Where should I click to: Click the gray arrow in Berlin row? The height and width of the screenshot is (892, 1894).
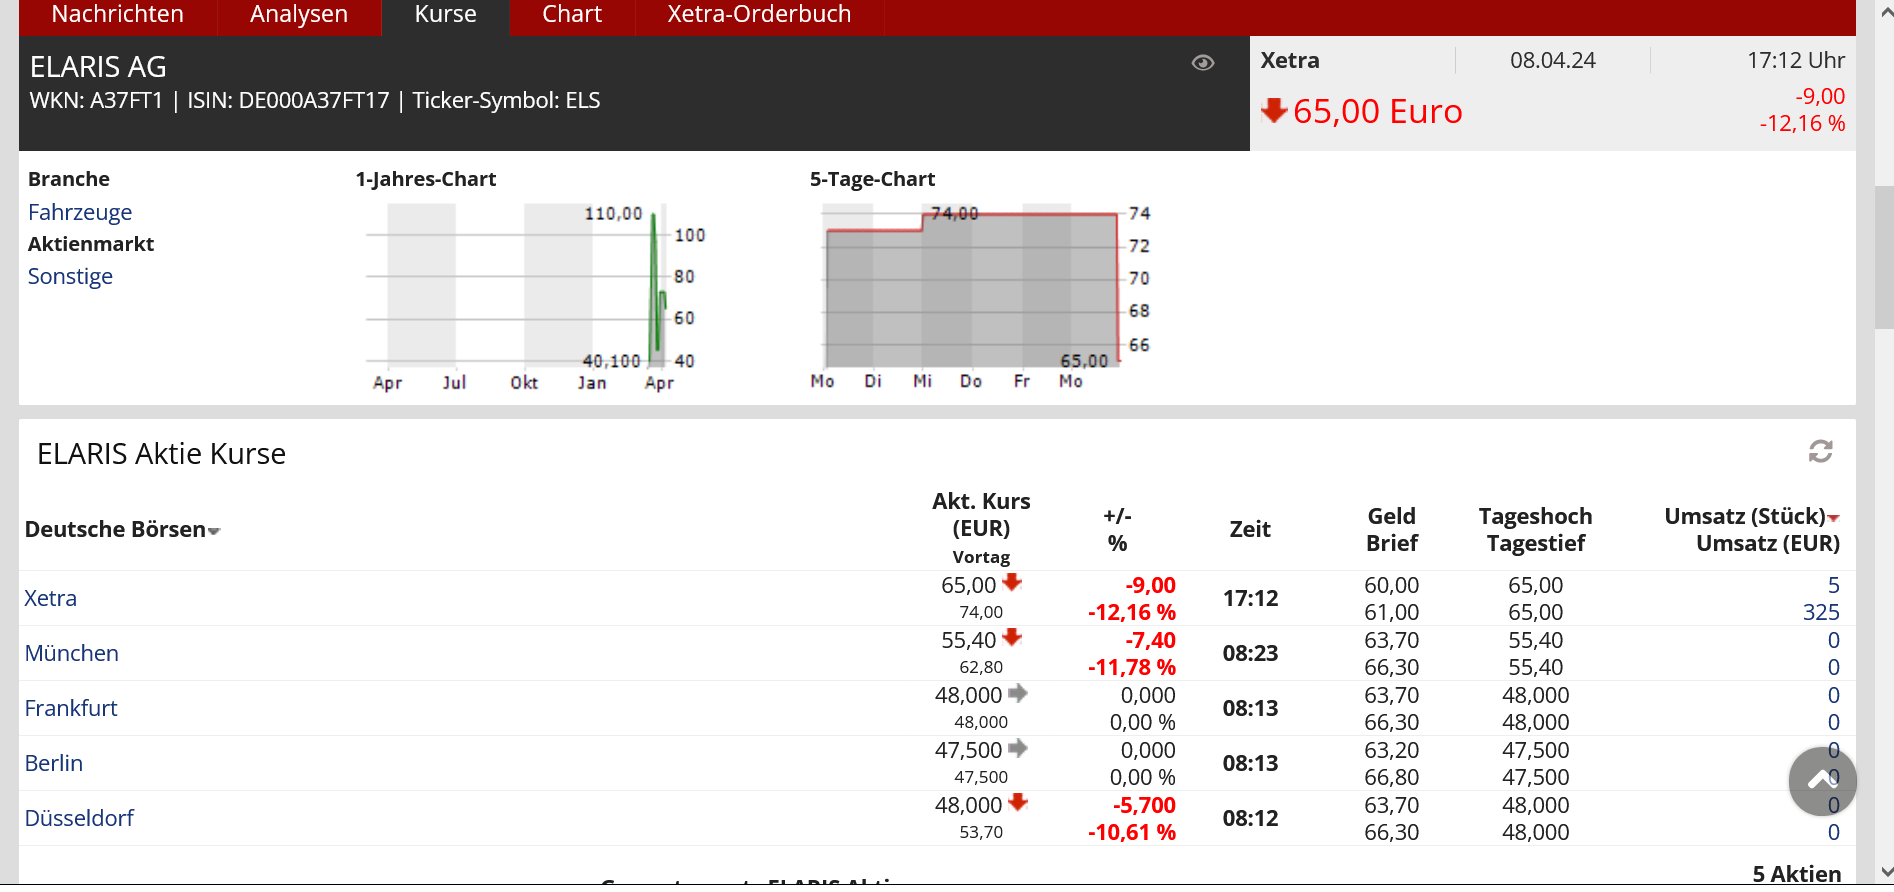(x=1018, y=748)
